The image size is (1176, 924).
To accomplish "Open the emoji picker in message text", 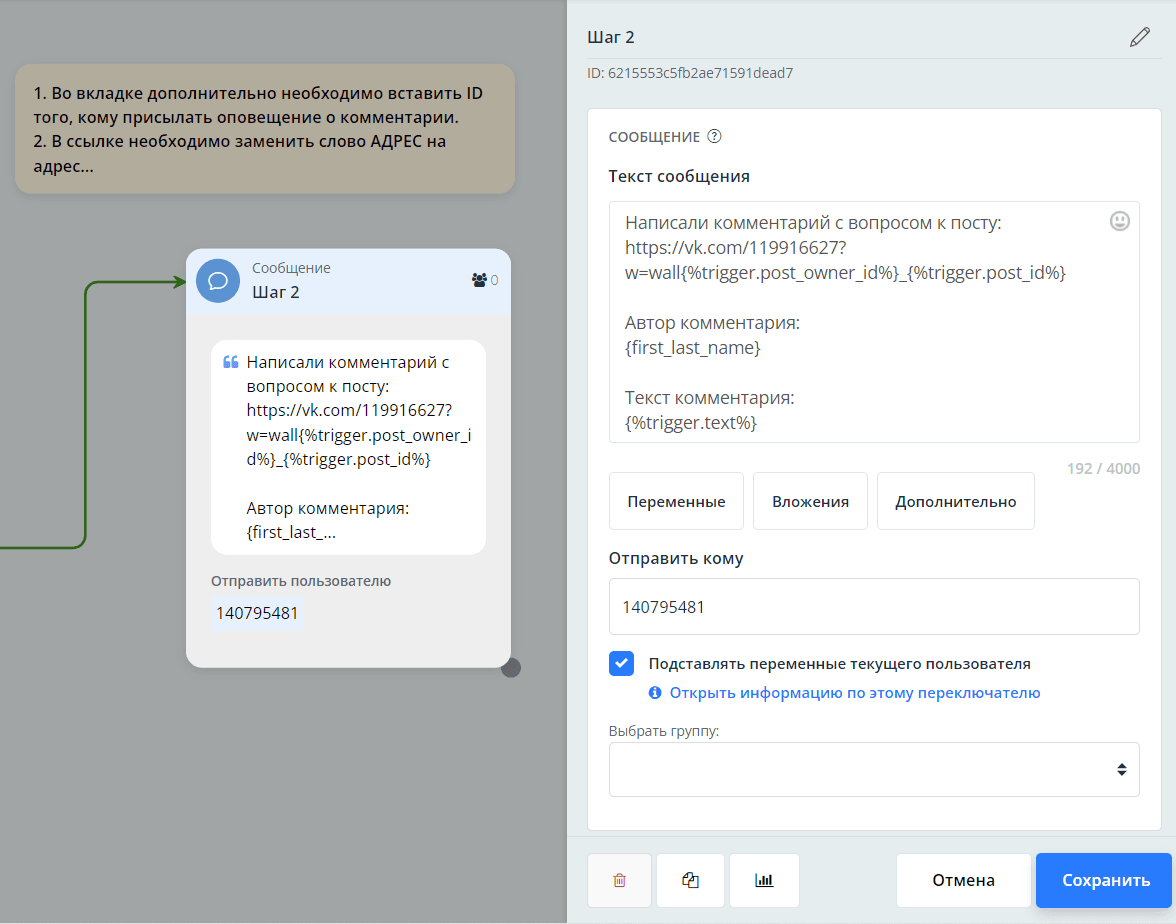I will pyautogui.click(x=1120, y=221).
